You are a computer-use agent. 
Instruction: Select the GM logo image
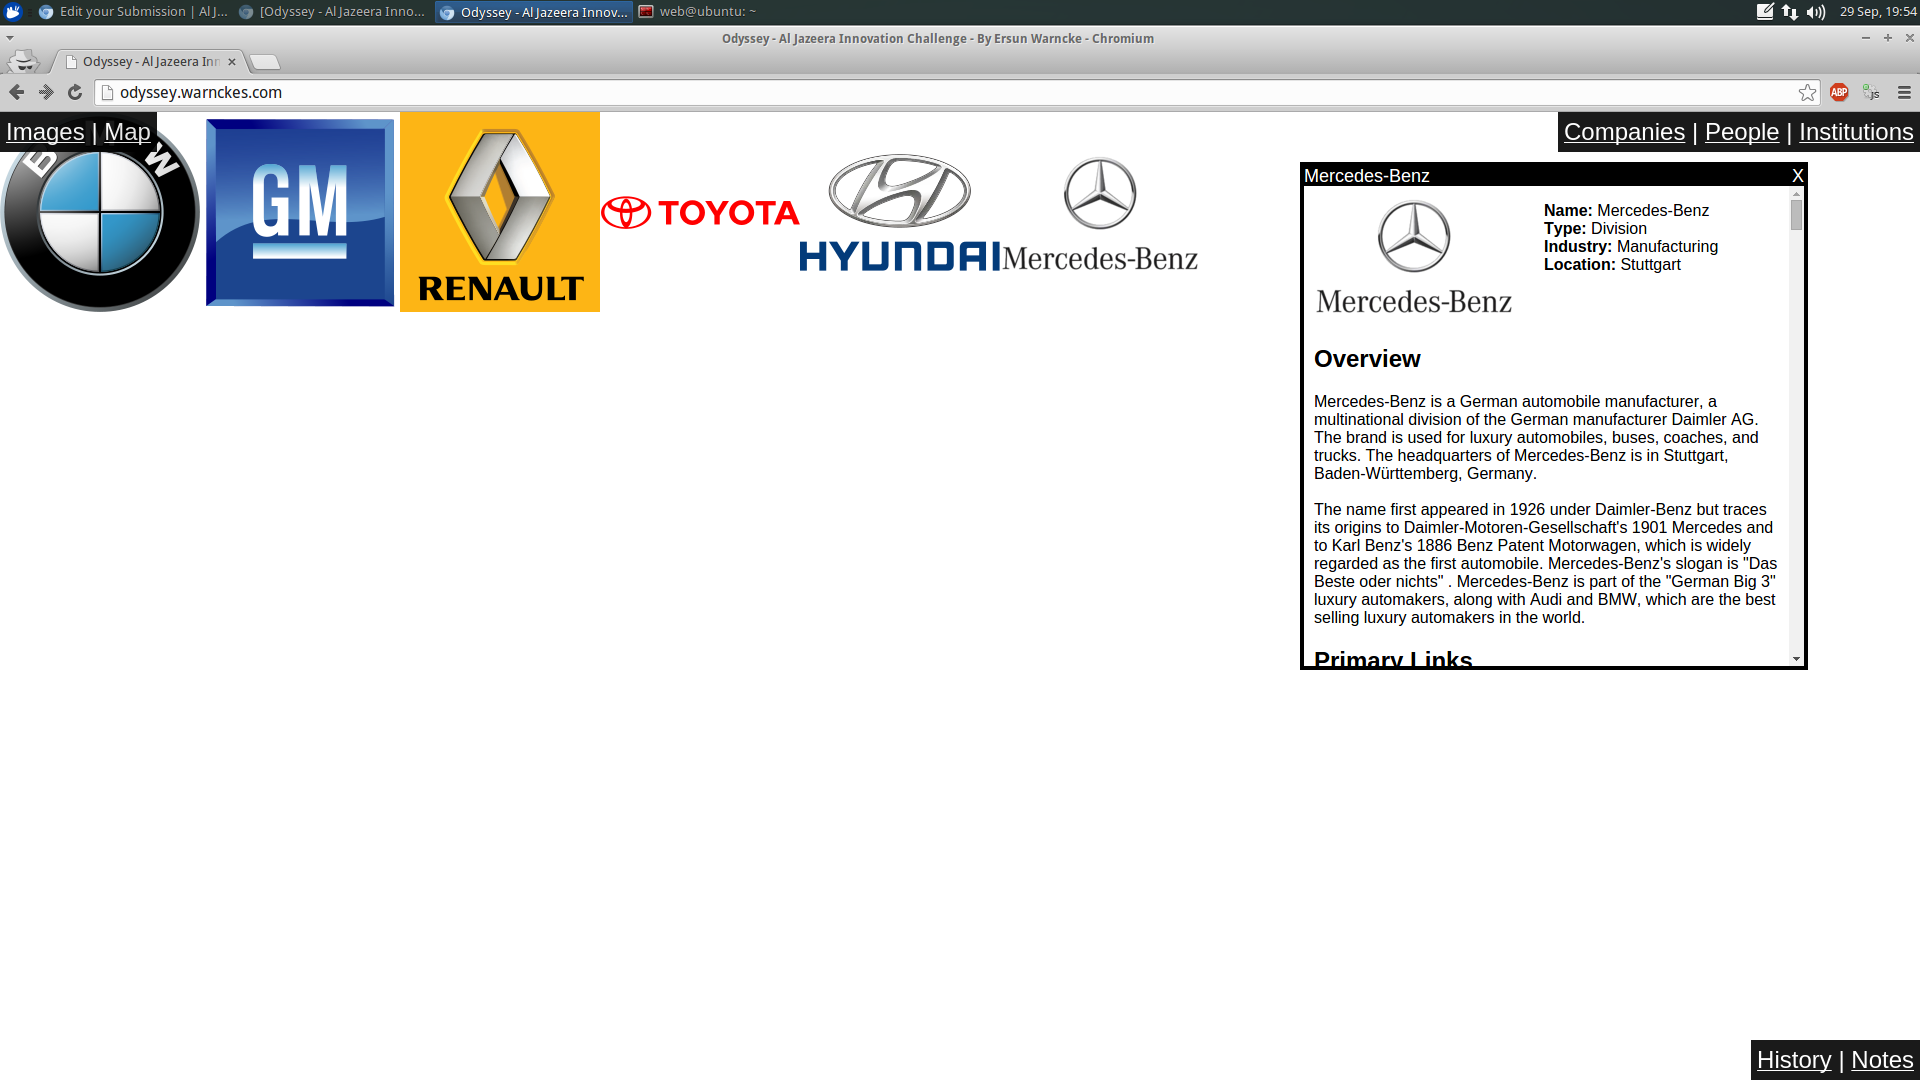(x=300, y=212)
